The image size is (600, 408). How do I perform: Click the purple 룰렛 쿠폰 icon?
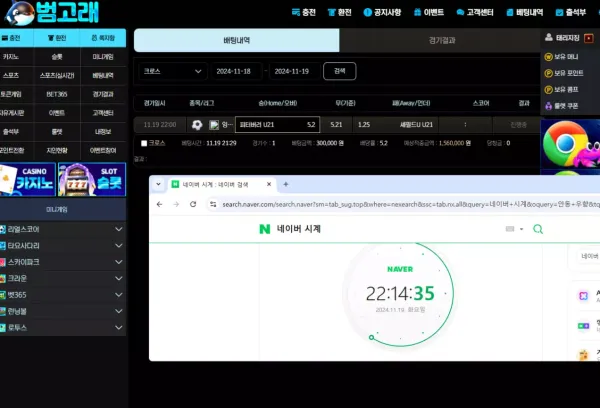(x=548, y=105)
